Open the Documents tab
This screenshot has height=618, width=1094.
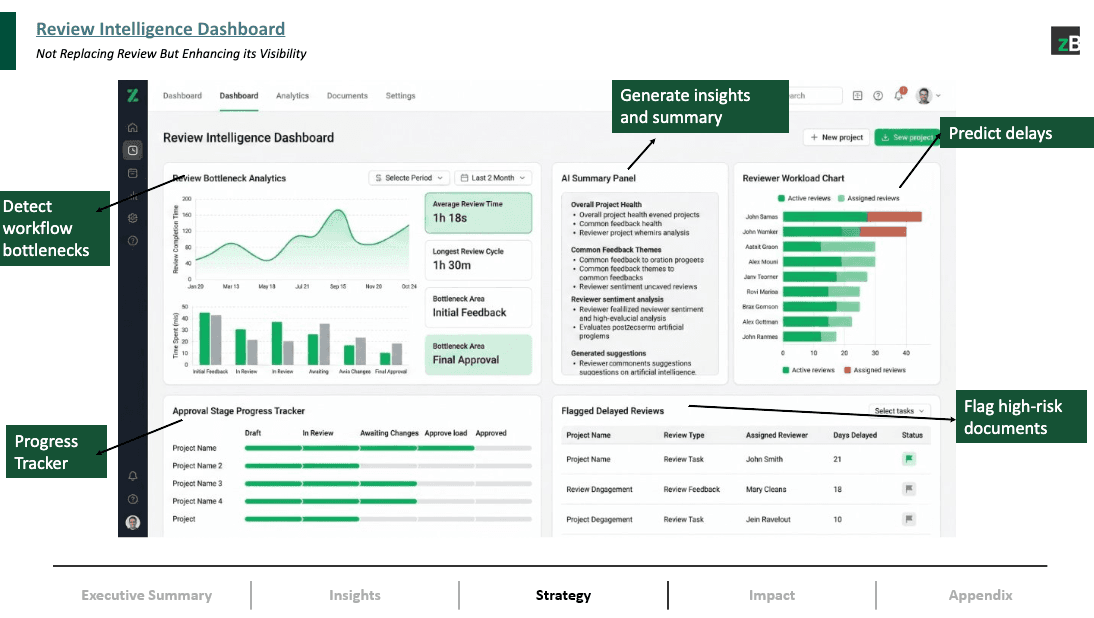(x=347, y=96)
